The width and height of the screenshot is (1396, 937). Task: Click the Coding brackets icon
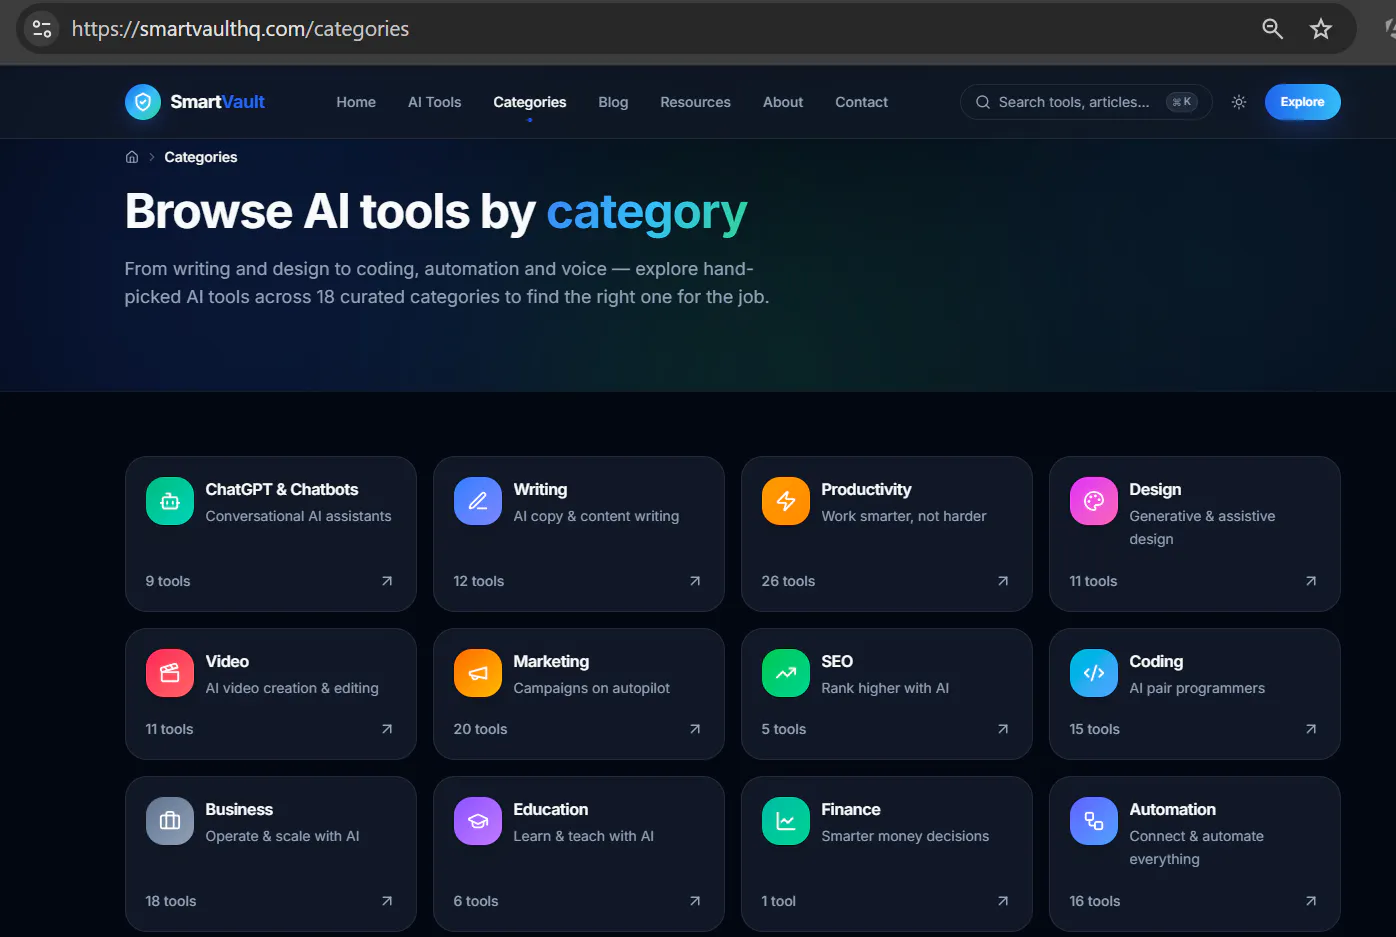pos(1094,673)
